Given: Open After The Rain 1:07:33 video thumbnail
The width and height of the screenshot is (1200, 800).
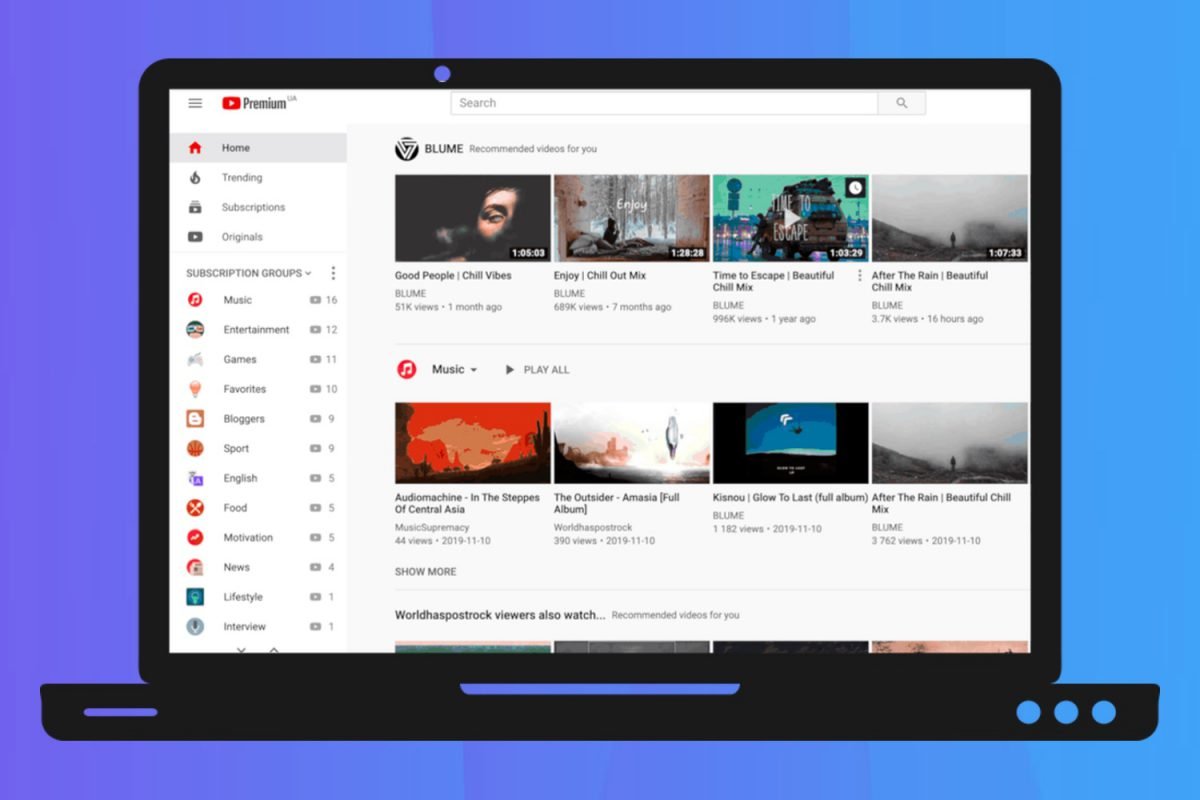Looking at the screenshot, I should (x=950, y=218).
